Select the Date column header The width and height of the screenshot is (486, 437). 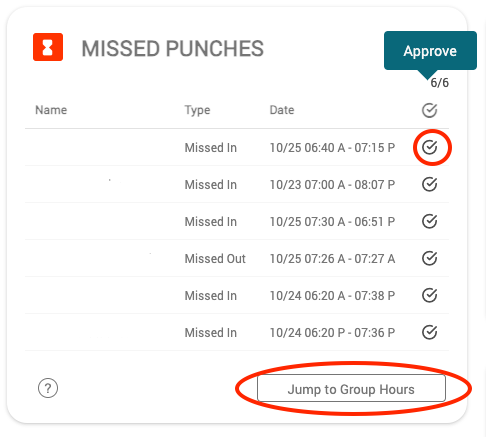(282, 110)
